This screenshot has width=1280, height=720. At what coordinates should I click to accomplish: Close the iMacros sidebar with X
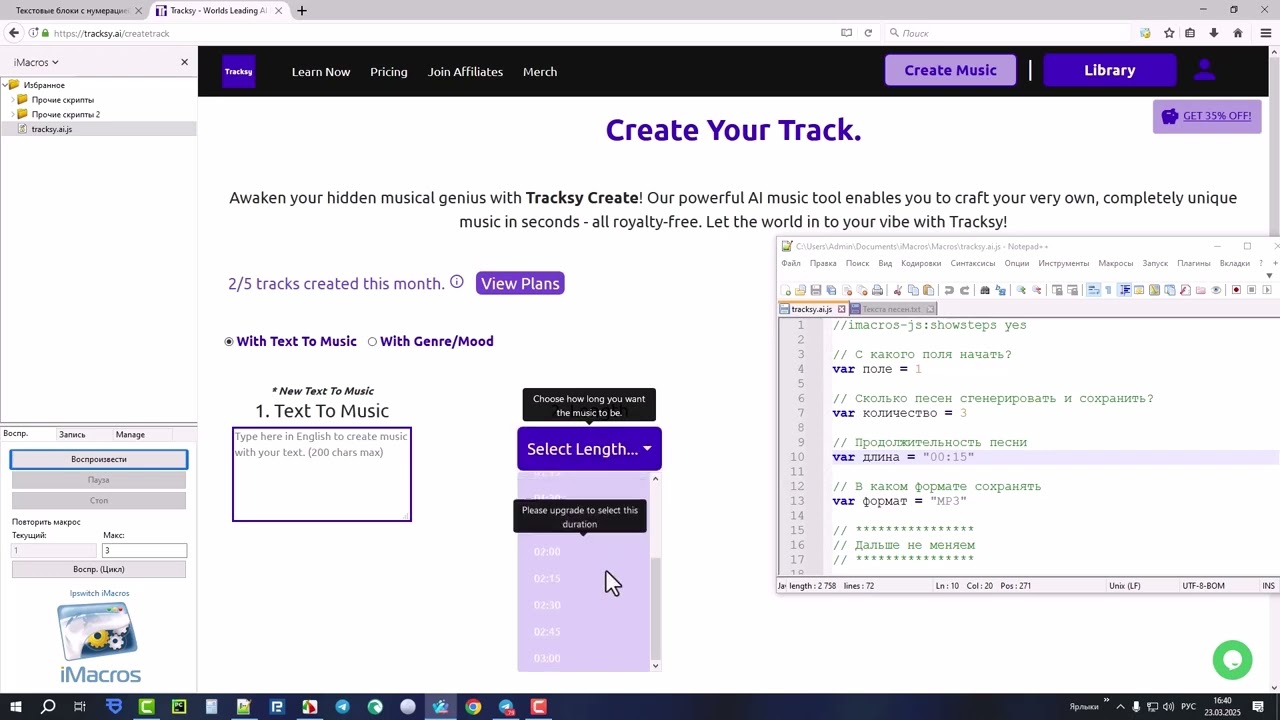184,62
